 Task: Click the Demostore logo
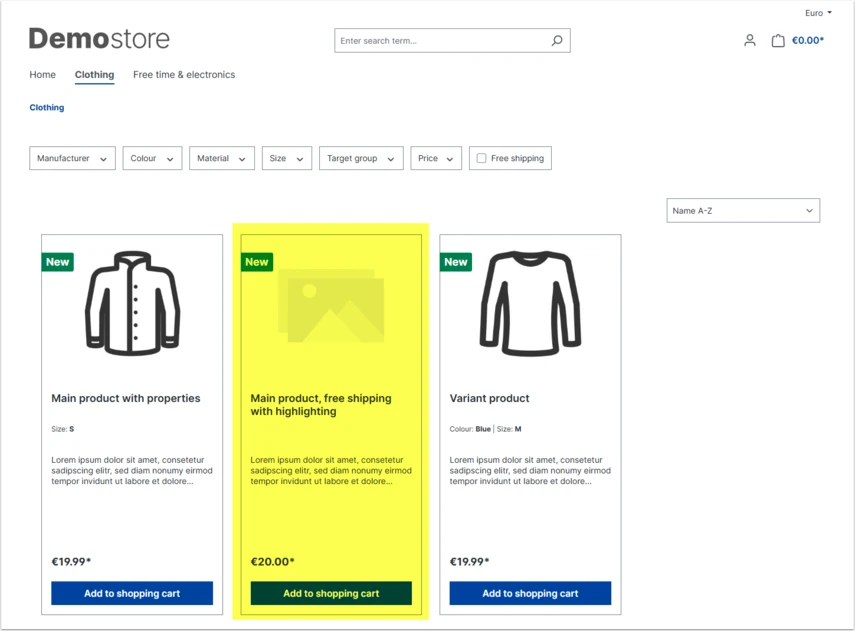[99, 39]
